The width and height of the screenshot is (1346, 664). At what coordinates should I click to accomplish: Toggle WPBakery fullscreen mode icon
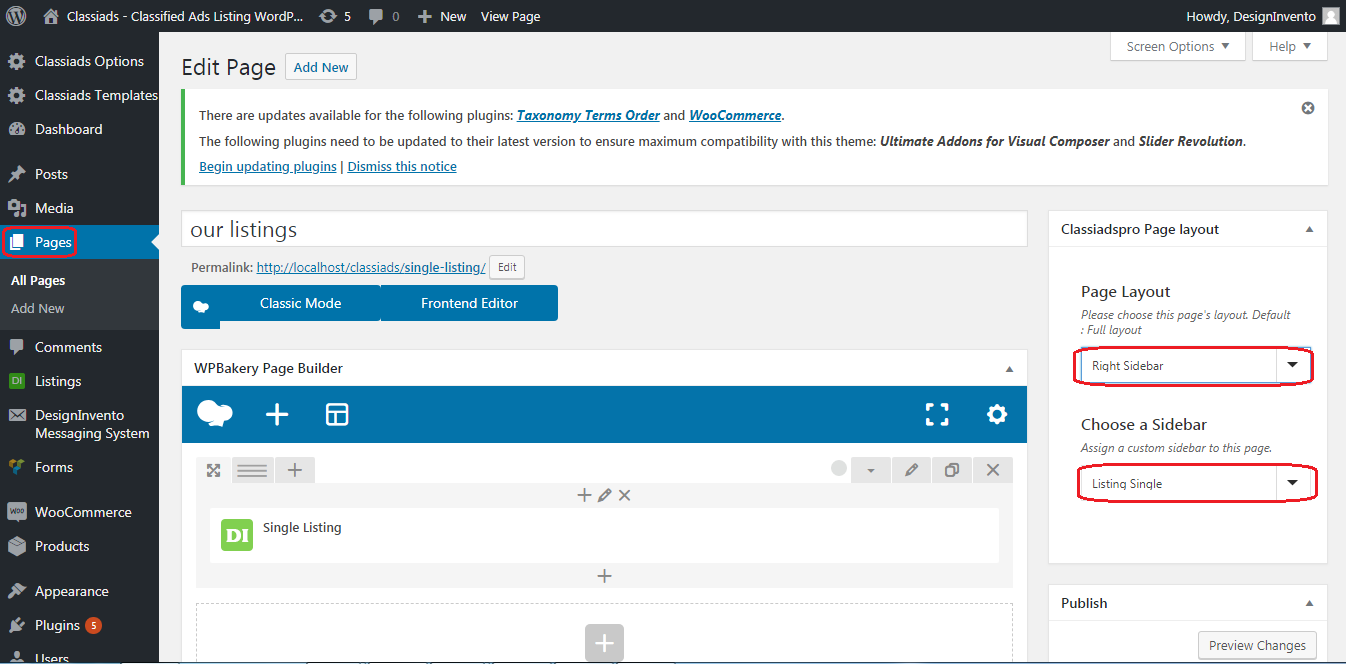tap(937, 414)
